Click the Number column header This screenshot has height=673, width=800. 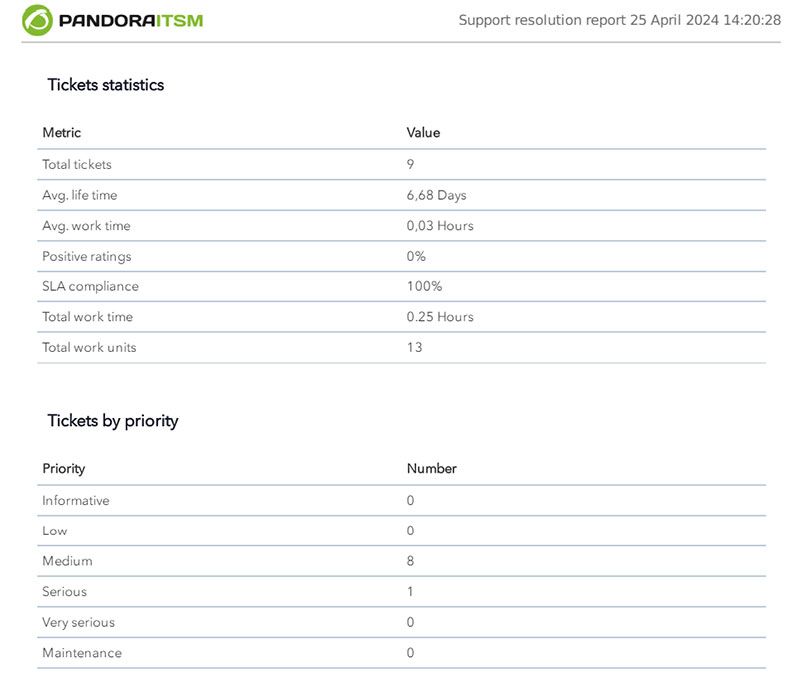(432, 468)
